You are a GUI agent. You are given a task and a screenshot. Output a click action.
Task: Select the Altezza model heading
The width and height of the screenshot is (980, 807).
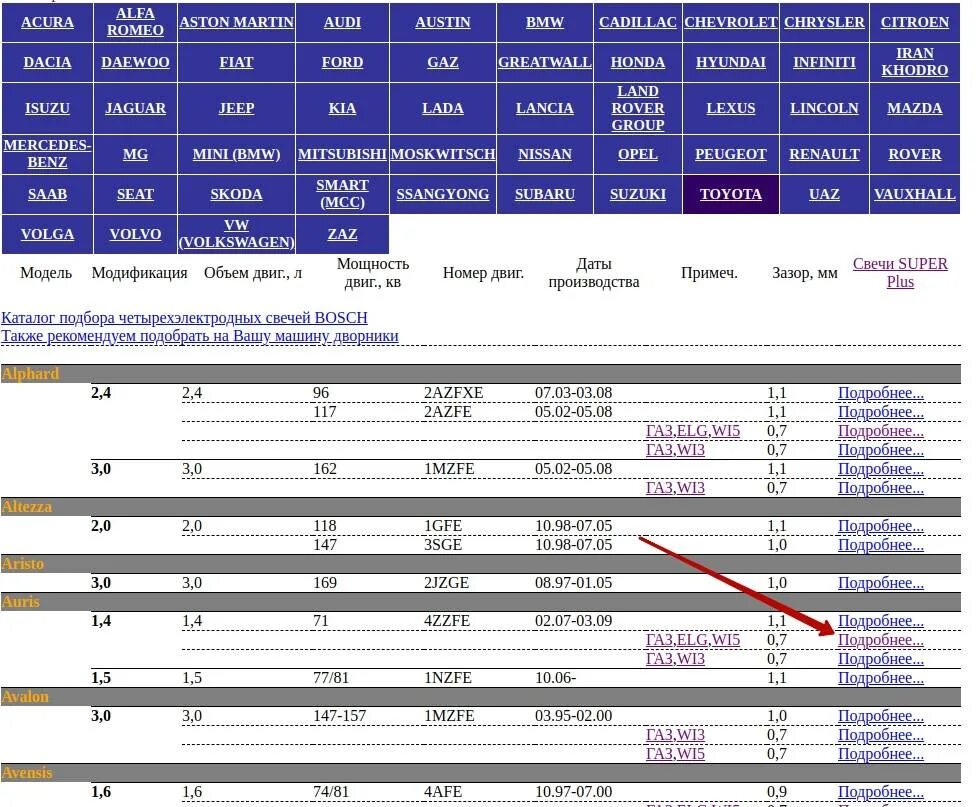(26, 506)
